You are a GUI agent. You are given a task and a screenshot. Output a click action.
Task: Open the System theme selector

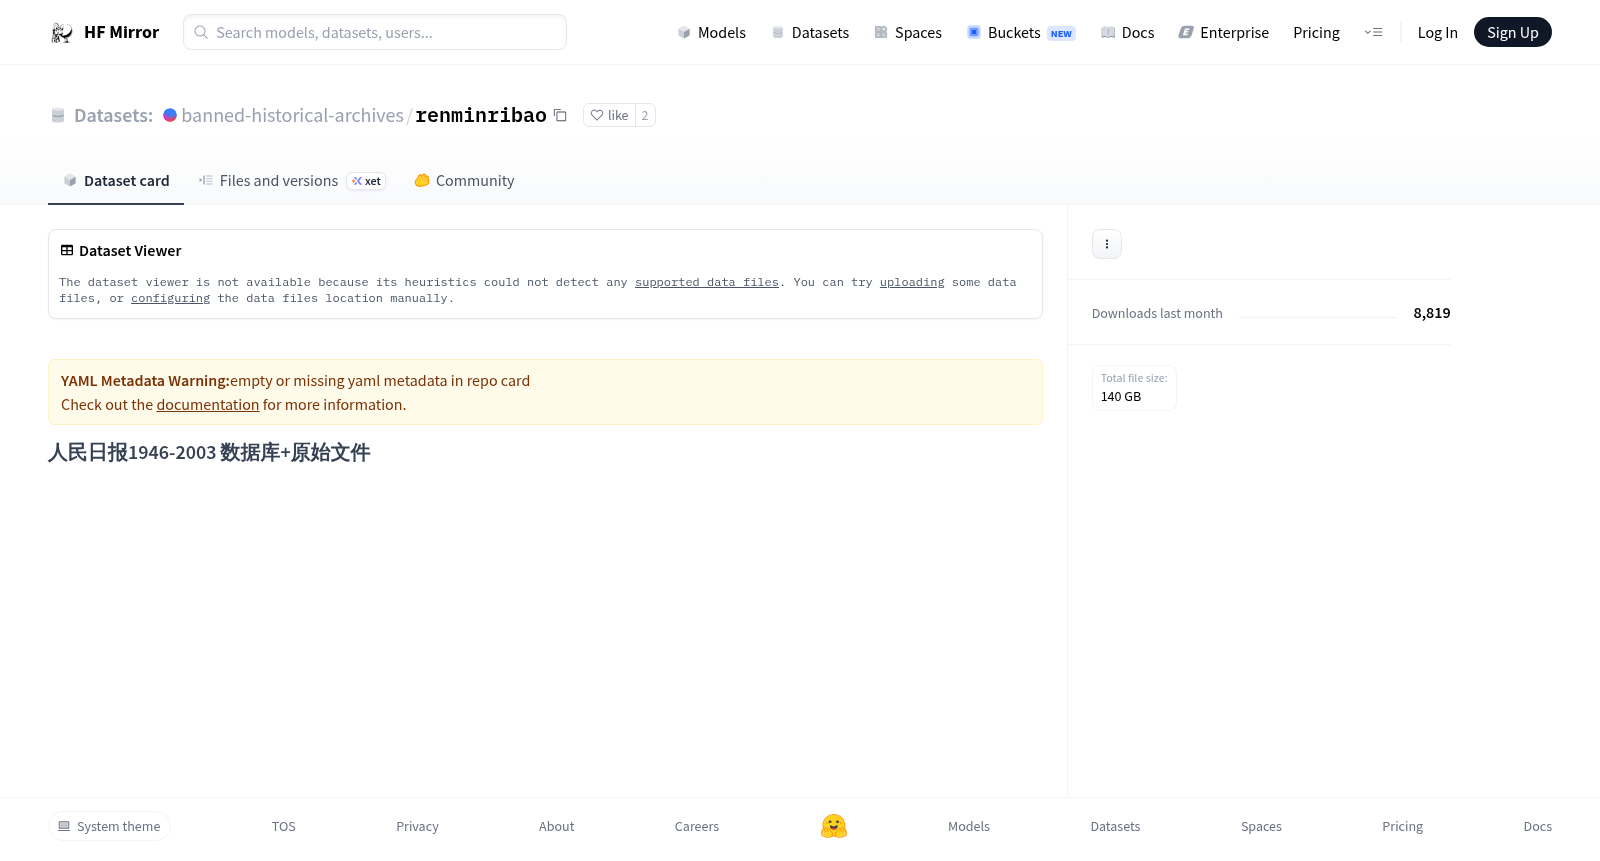click(x=109, y=826)
